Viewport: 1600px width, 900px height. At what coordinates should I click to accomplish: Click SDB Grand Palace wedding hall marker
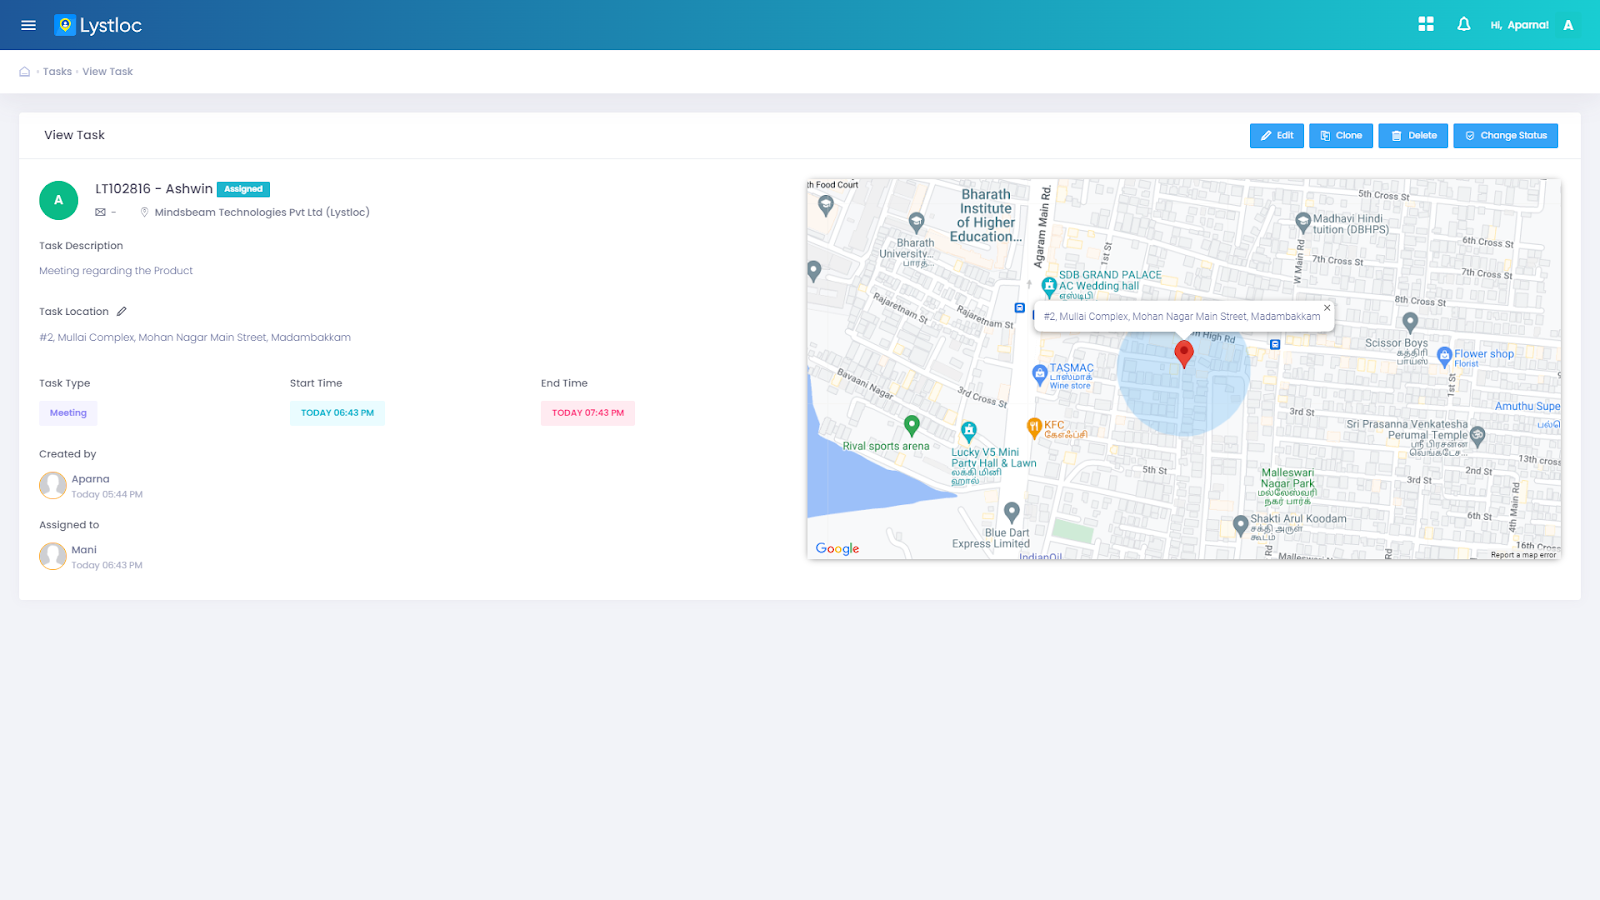pos(1049,287)
